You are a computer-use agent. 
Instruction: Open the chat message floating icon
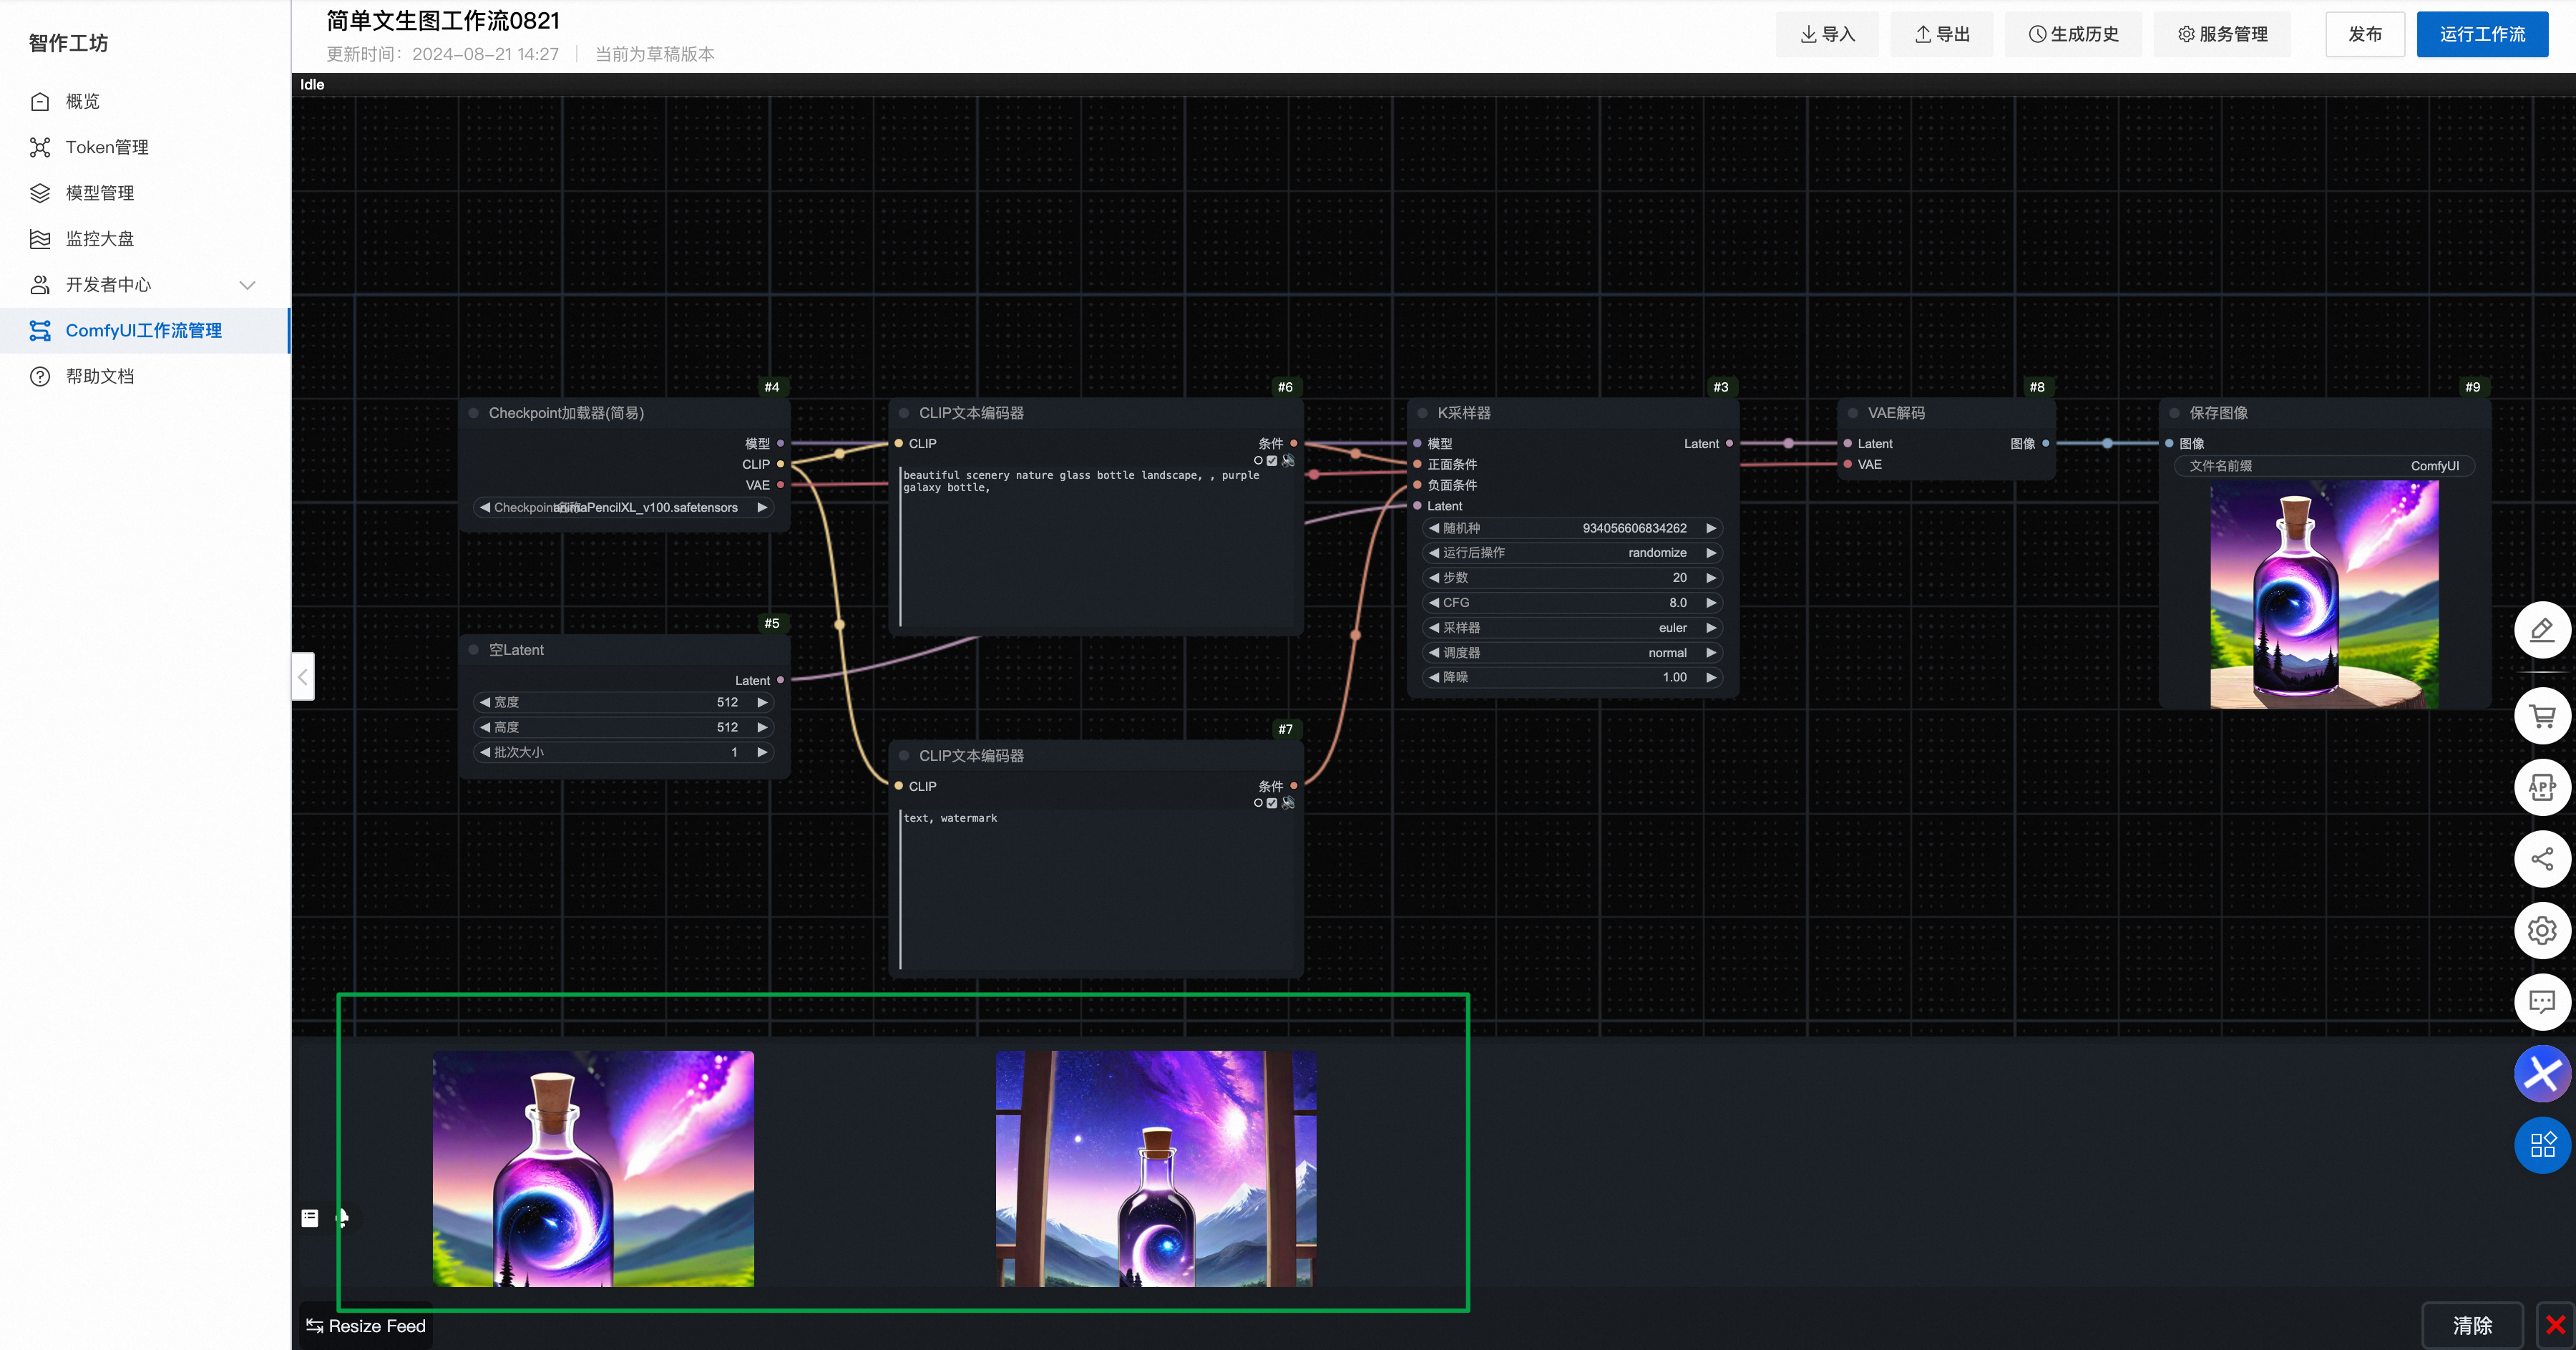tap(2541, 1001)
